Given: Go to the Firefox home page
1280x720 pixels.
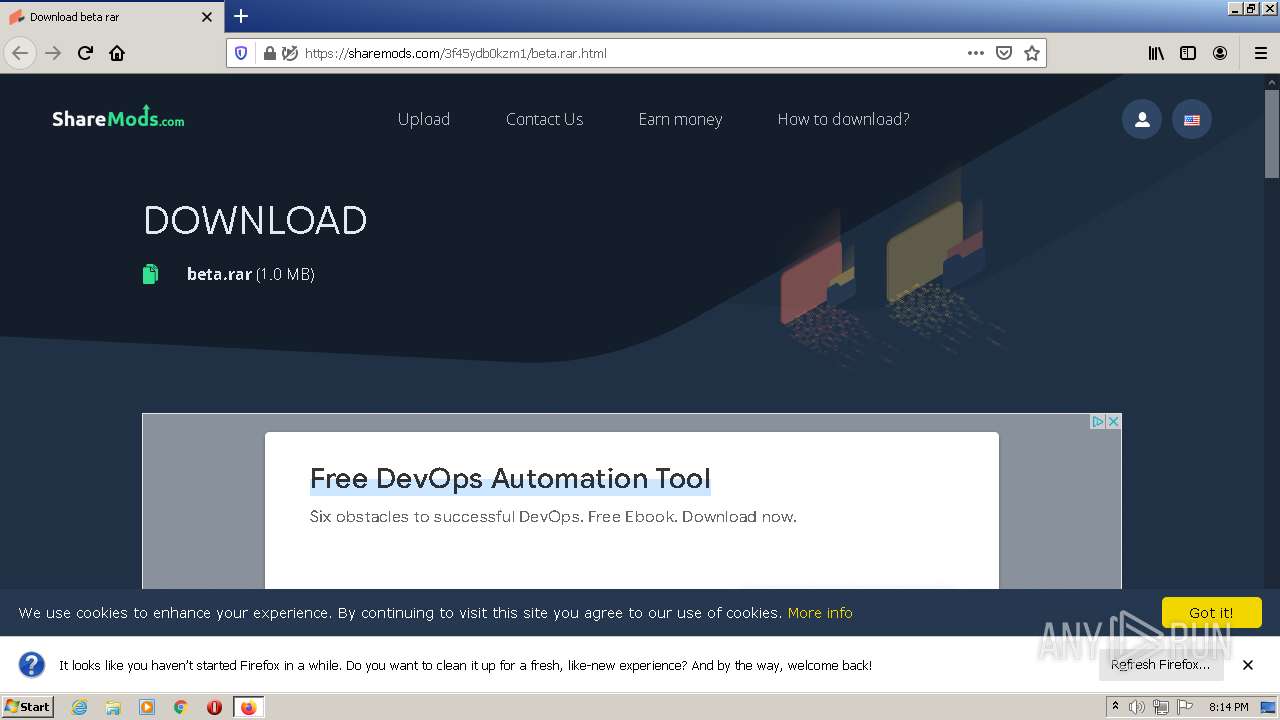Looking at the screenshot, I should 117,53.
